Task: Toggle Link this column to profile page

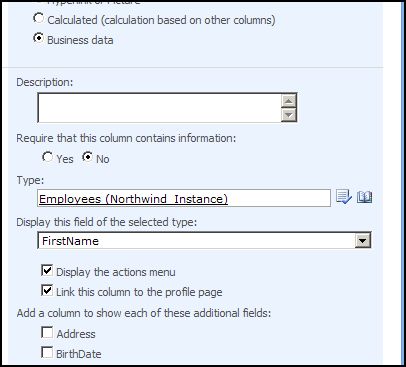Action: [x=47, y=290]
